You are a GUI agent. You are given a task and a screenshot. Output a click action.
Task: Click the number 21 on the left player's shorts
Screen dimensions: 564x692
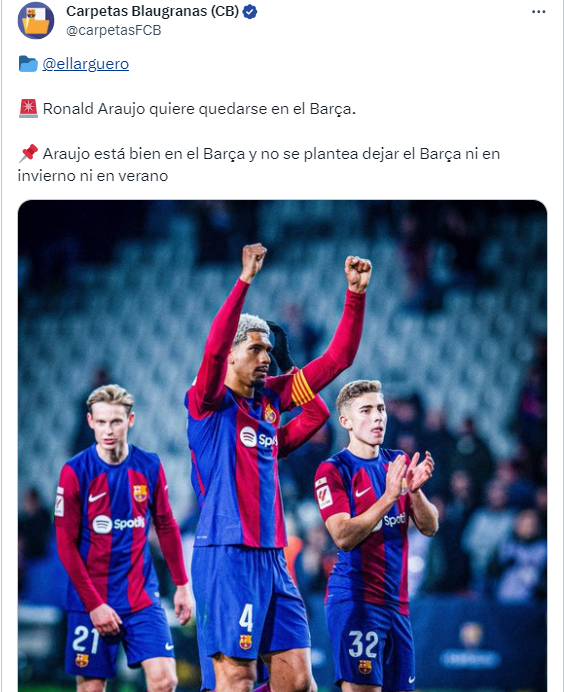86,639
